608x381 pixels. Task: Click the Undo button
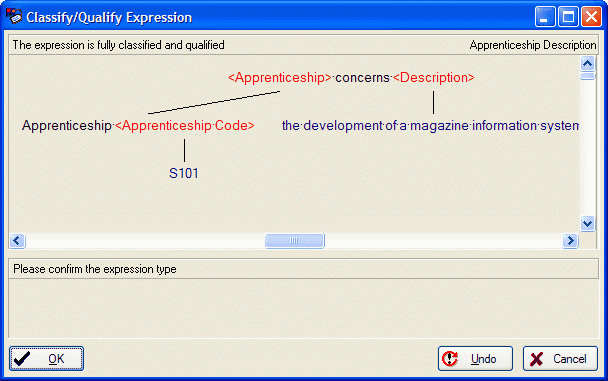pos(475,359)
